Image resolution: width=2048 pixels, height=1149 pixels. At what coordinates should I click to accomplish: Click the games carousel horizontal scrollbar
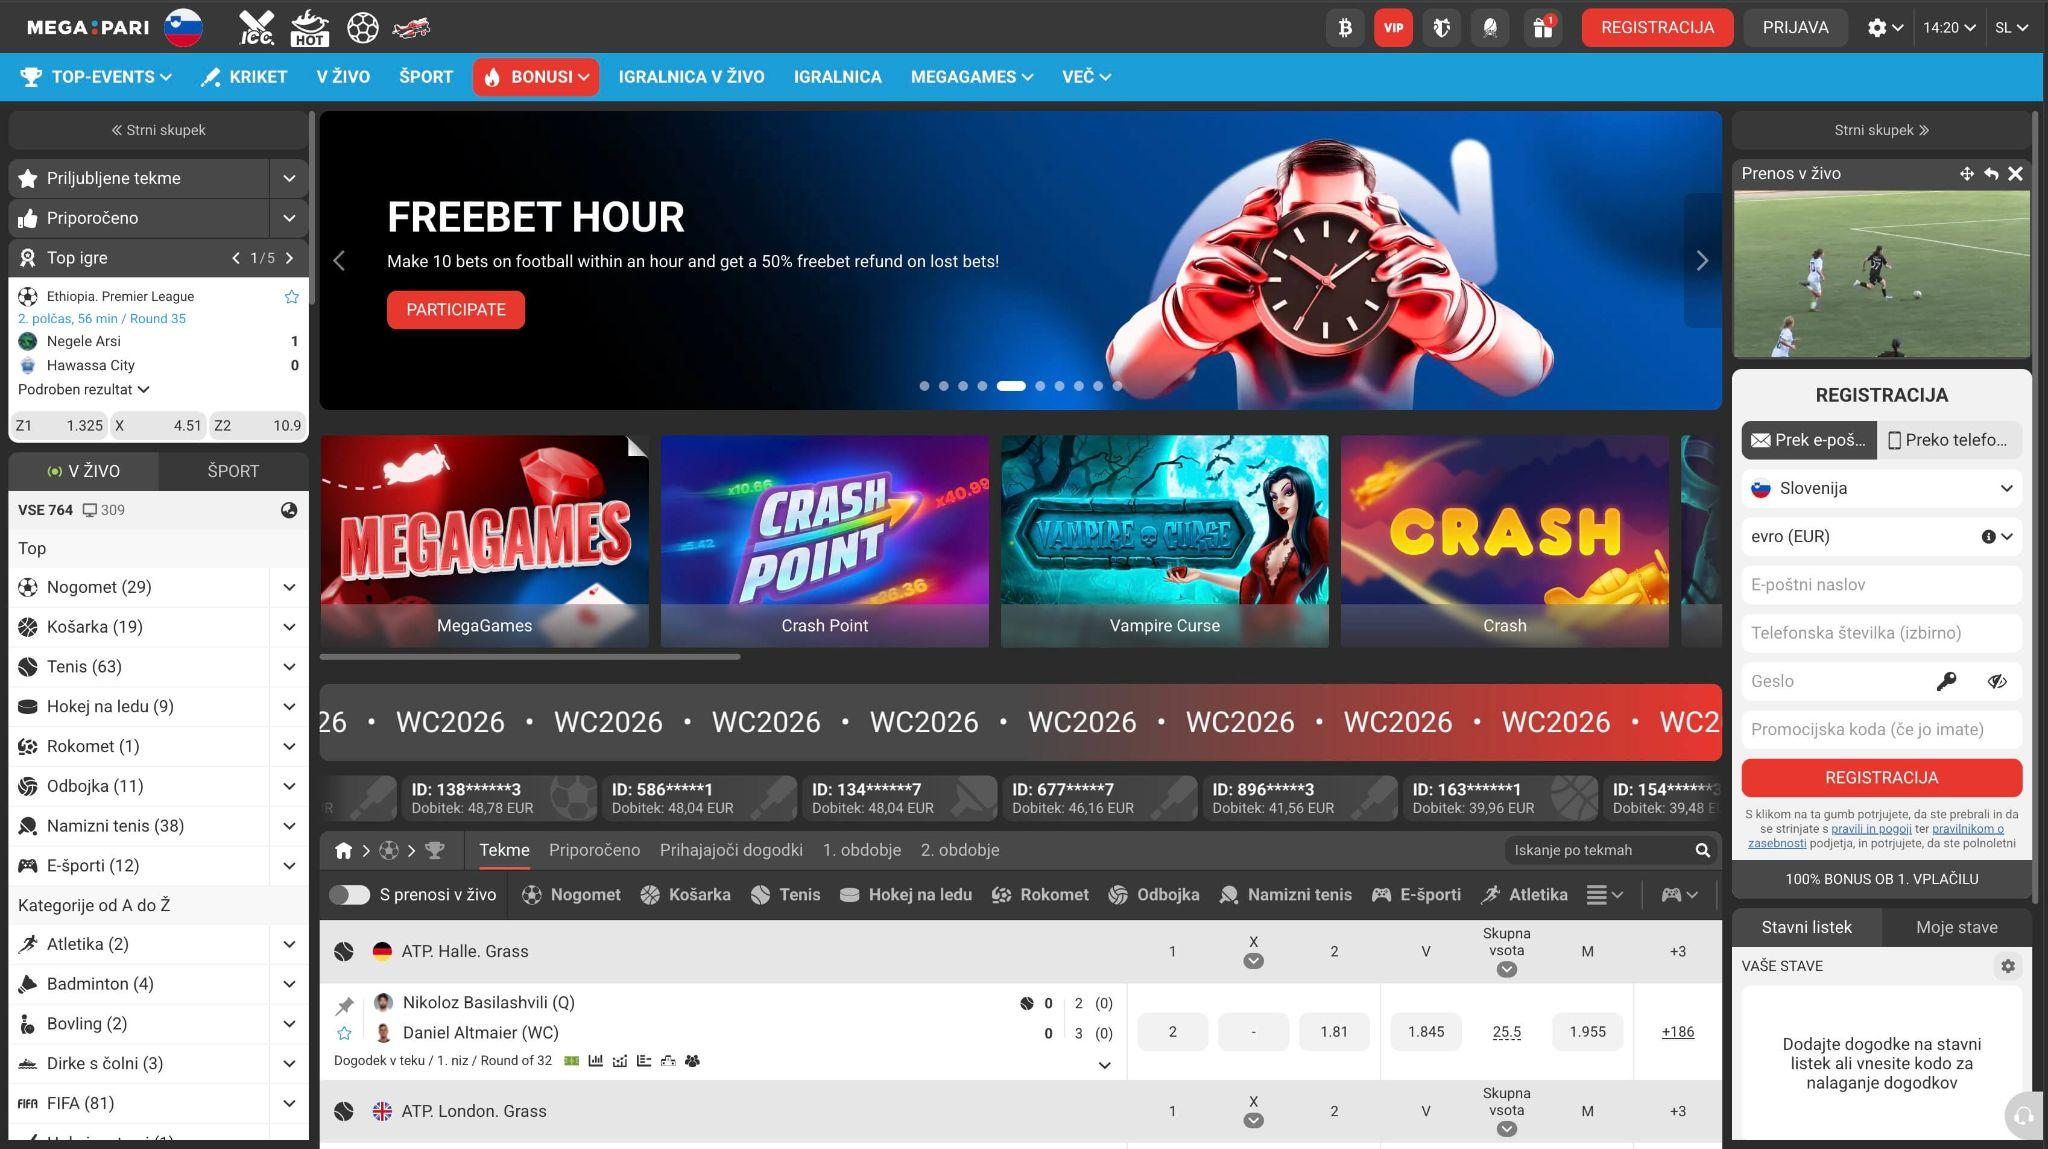click(530, 657)
